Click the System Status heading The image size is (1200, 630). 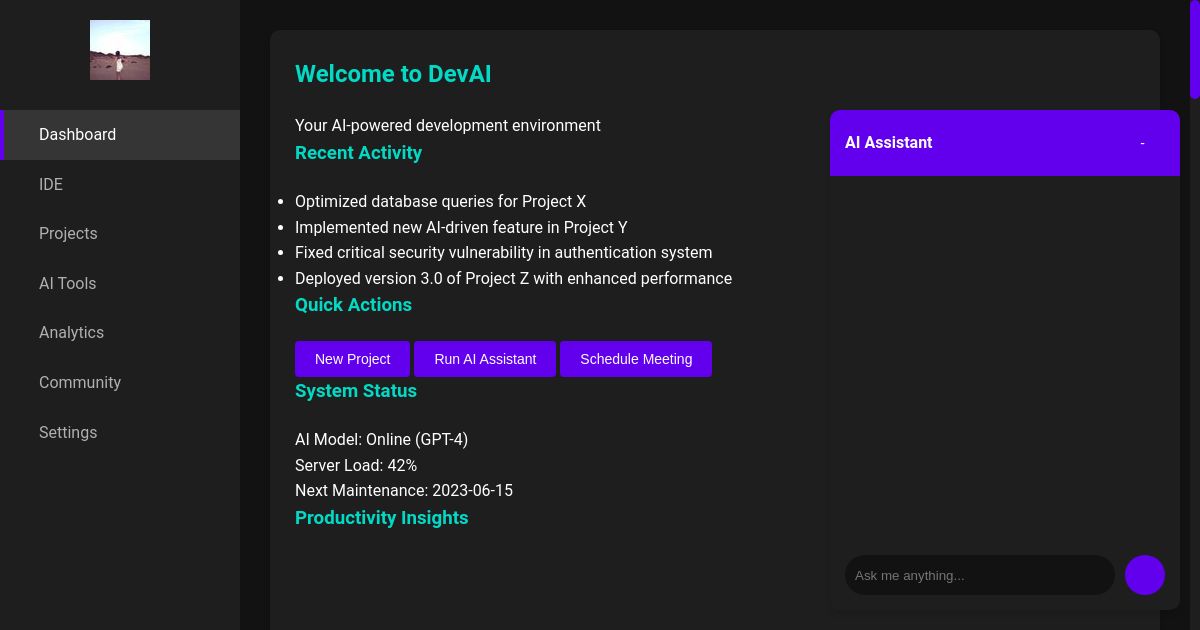point(356,391)
